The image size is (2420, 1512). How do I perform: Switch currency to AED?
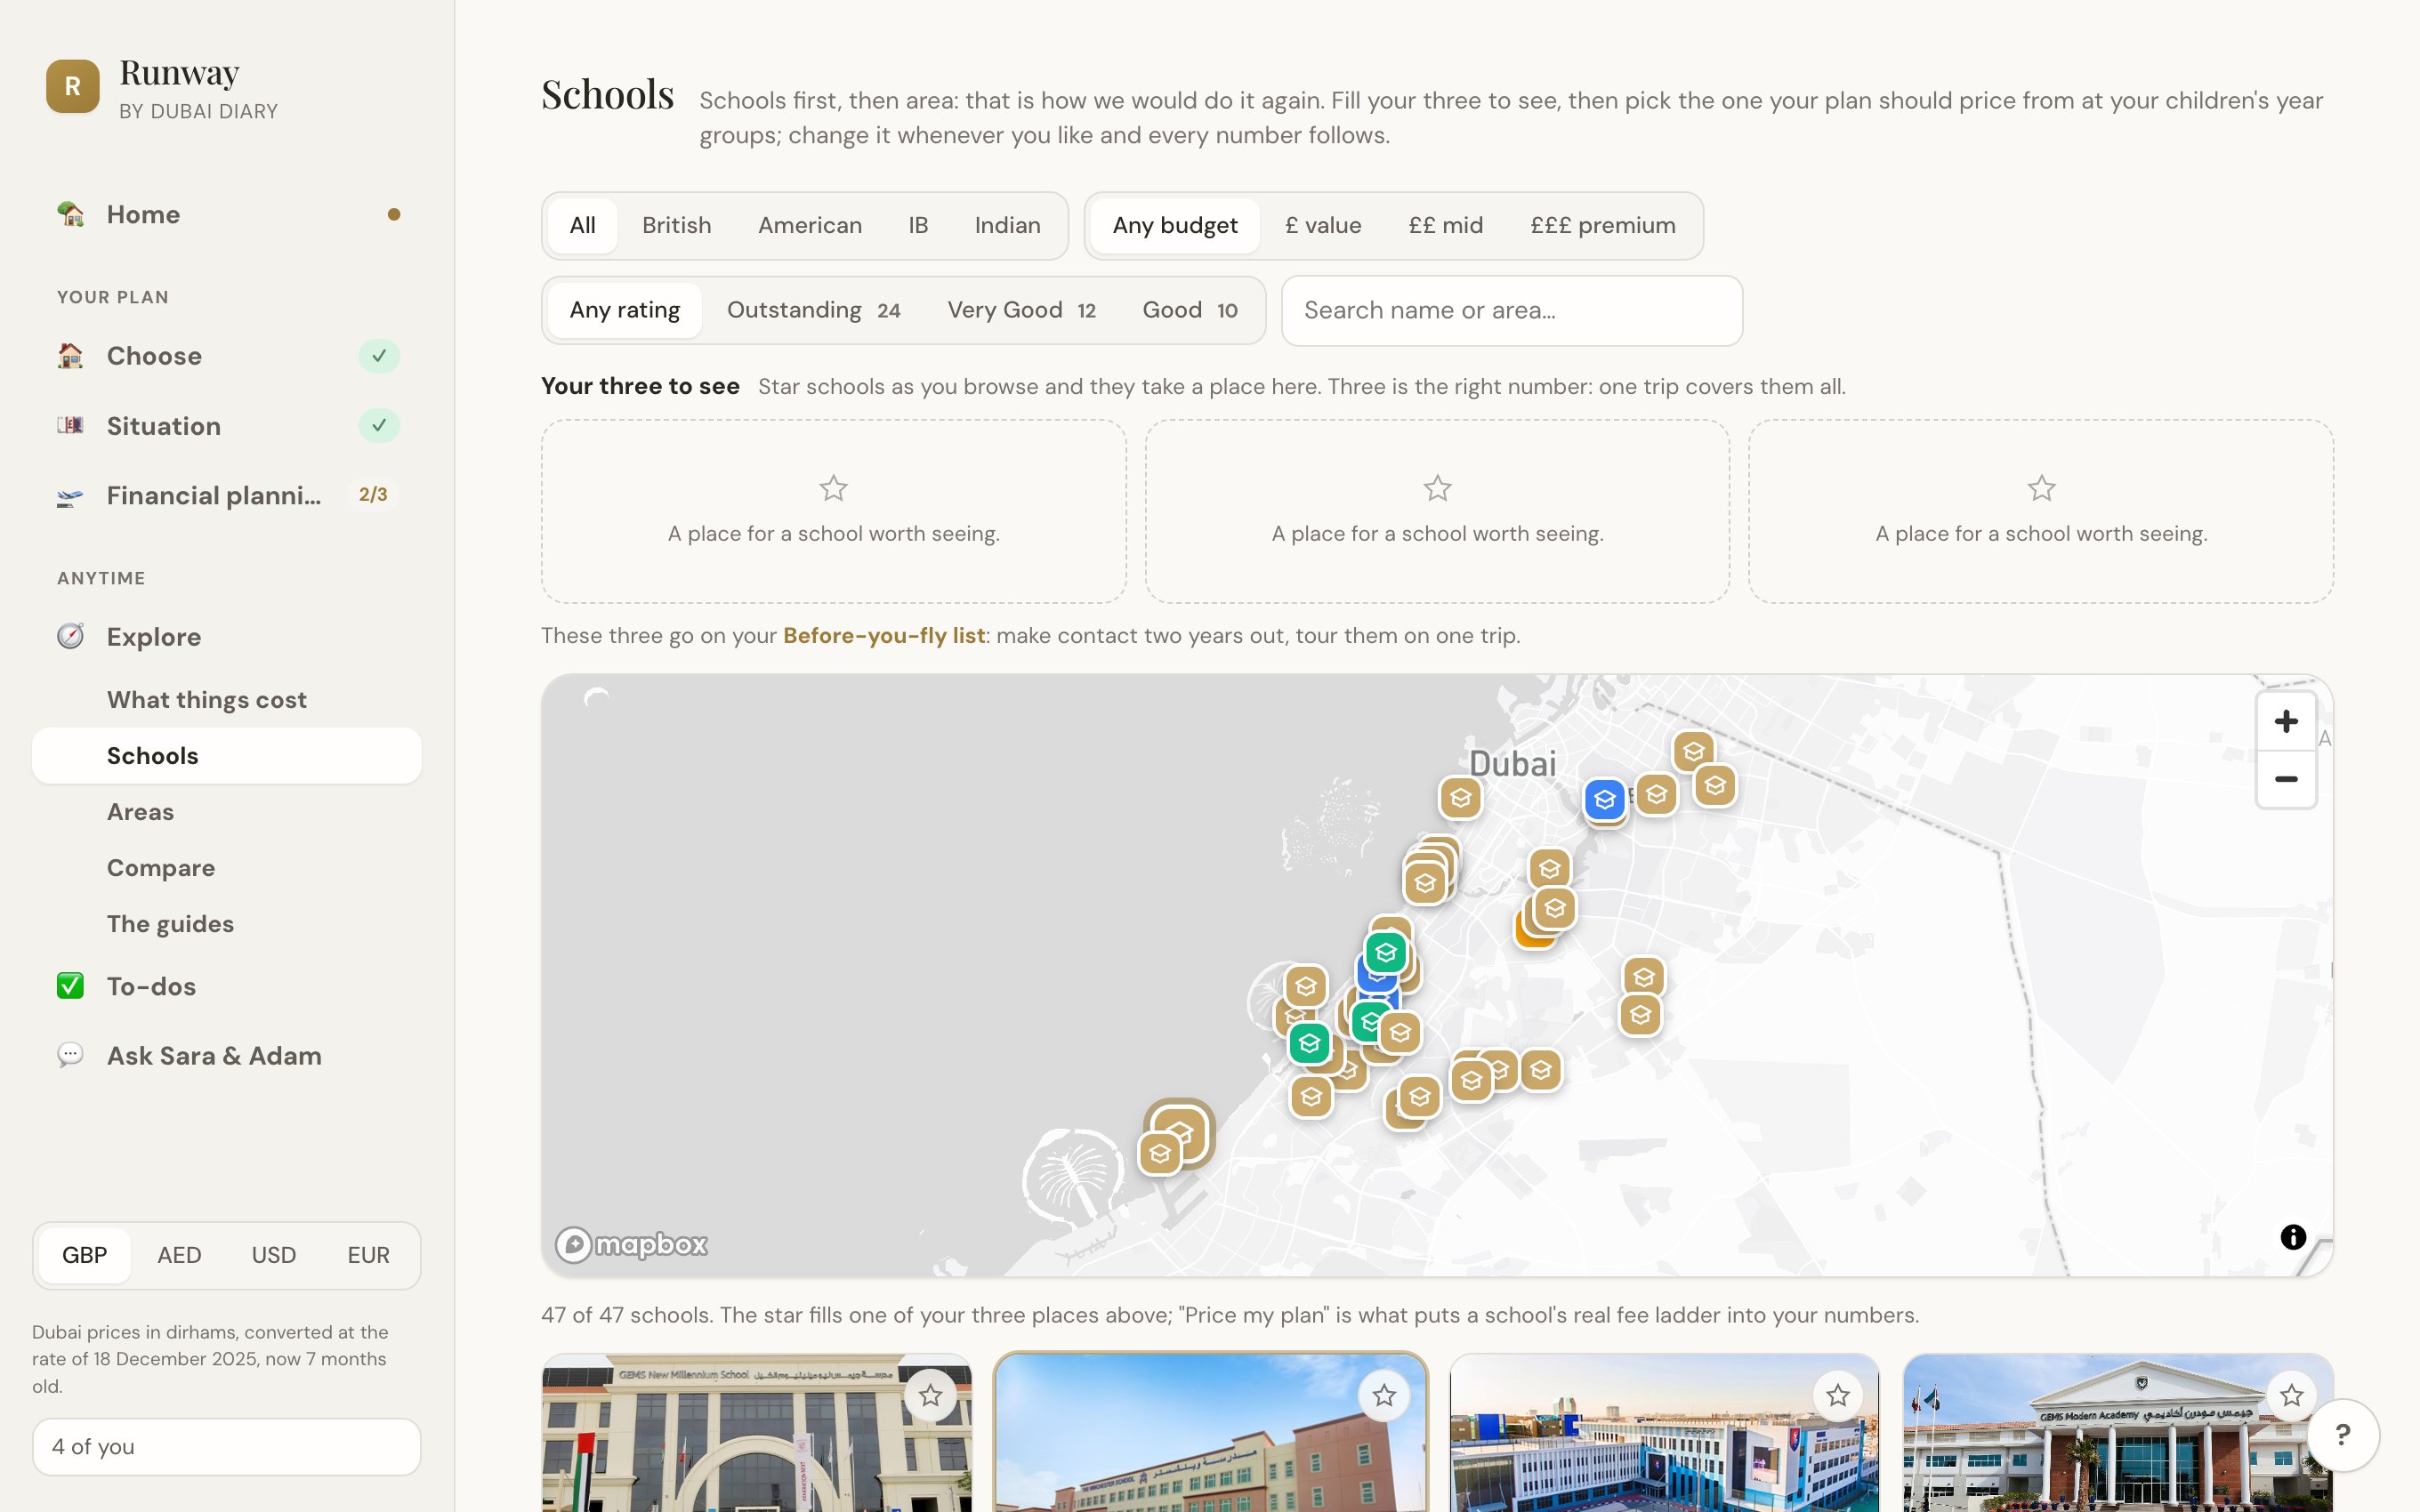tap(179, 1255)
